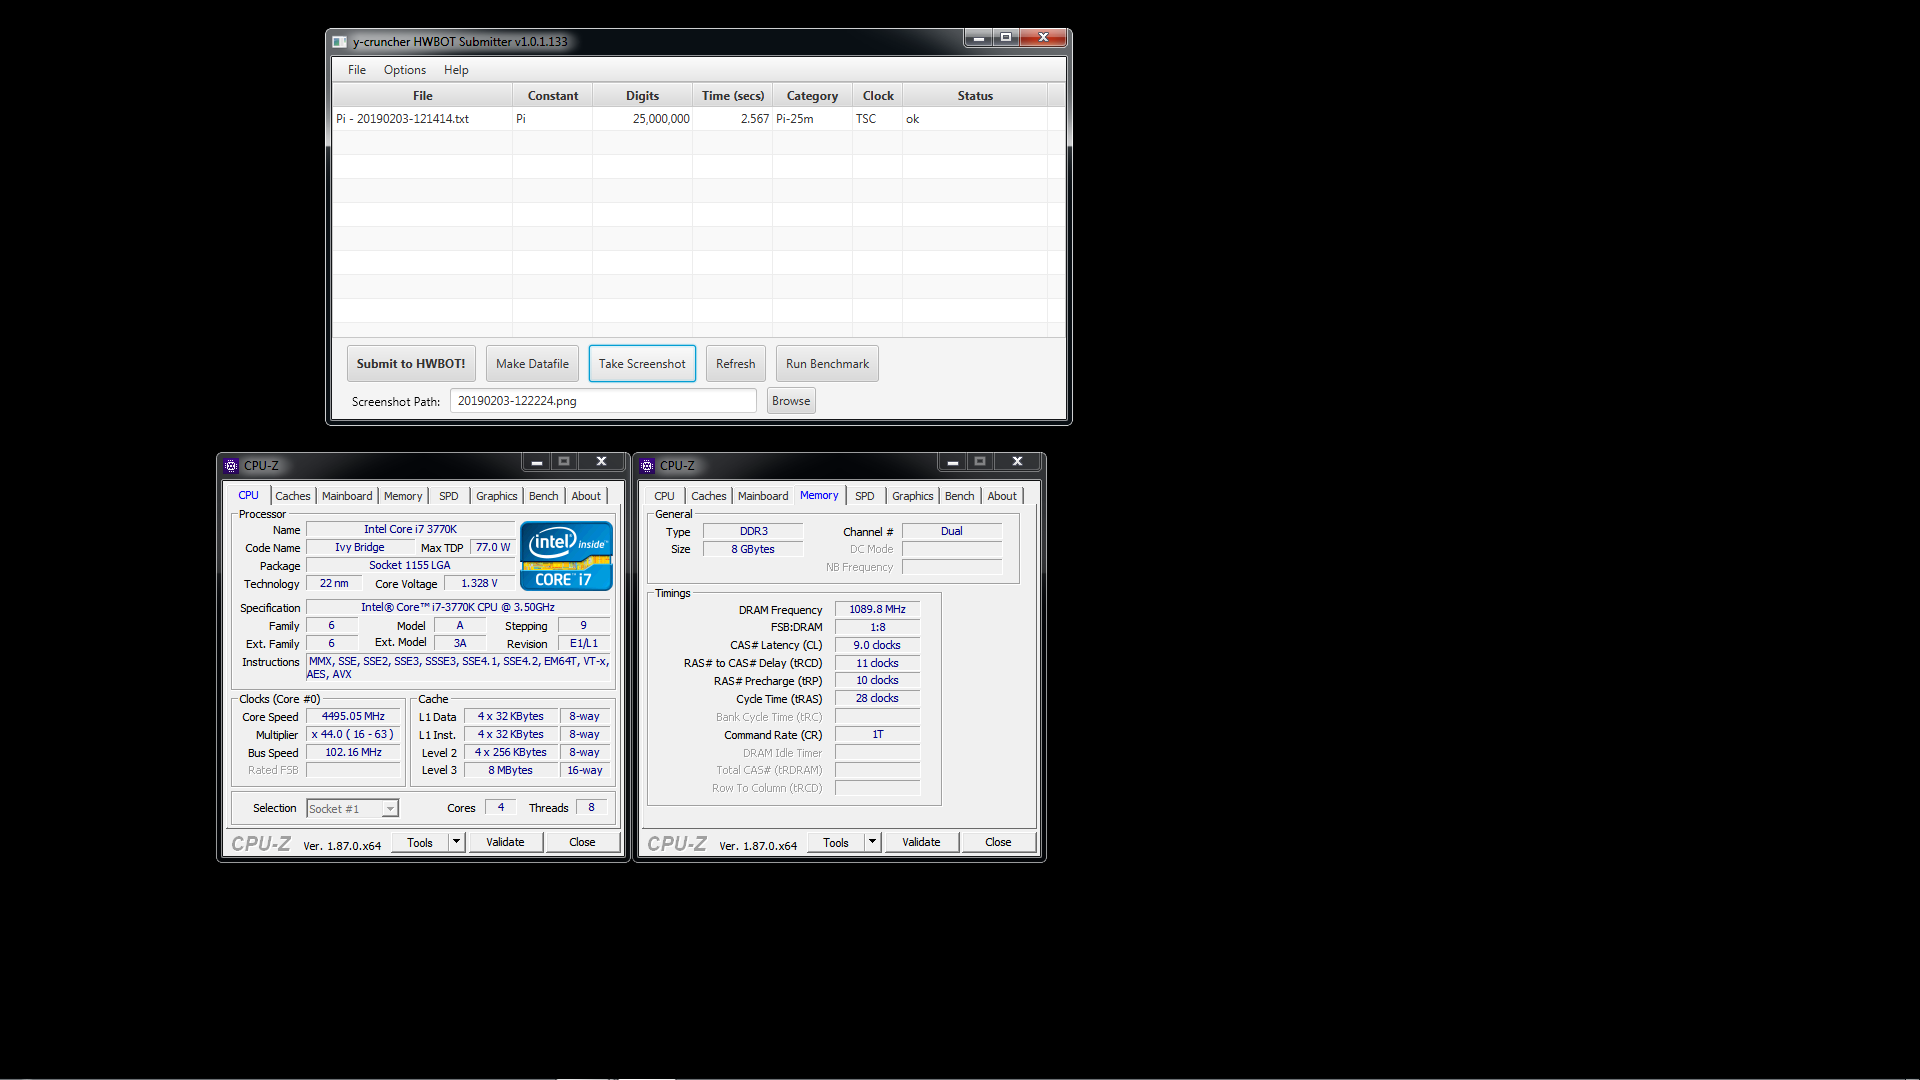Open the Options menu
This screenshot has width=1920, height=1080.
click(405, 70)
